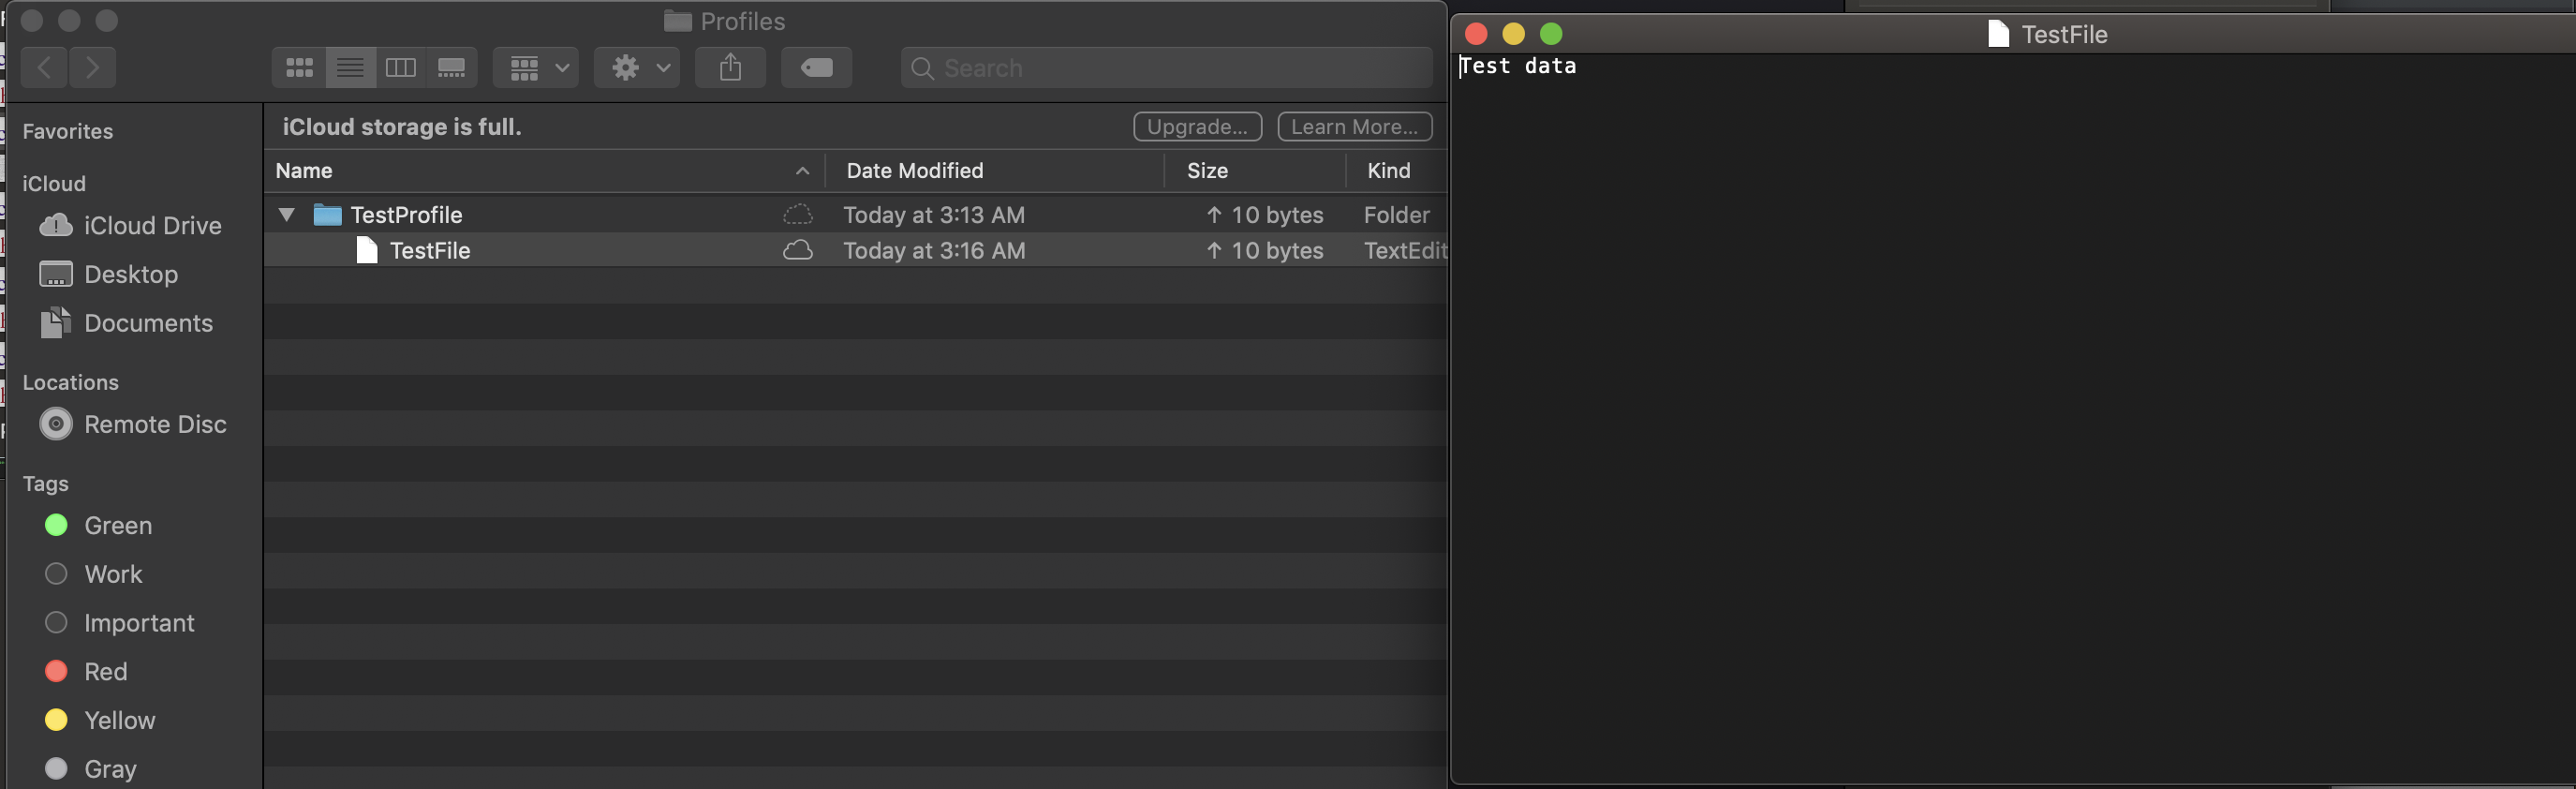The image size is (2576, 789).
Task: Go back with the back arrow
Action: click(x=44, y=68)
